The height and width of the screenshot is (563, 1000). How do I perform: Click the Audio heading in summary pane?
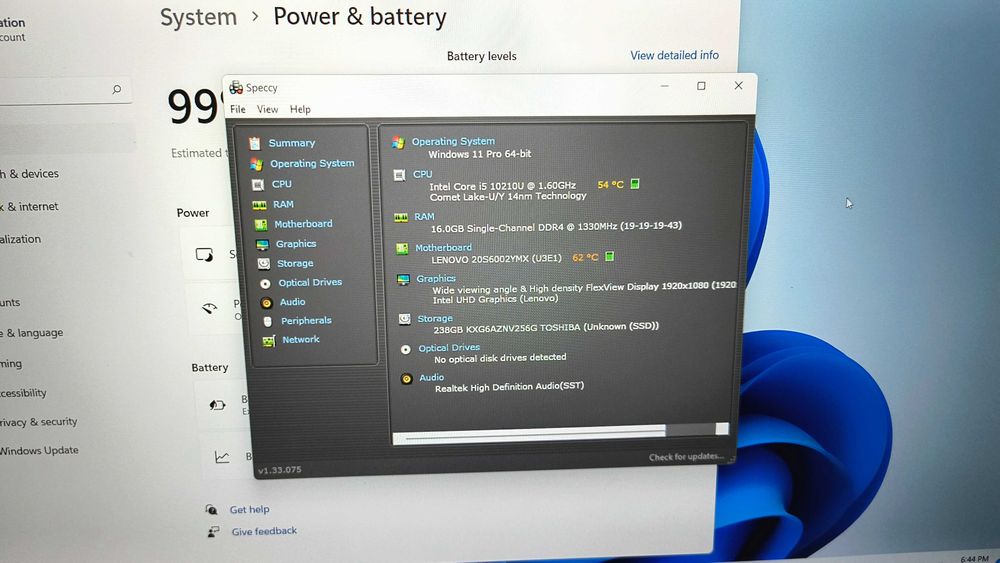click(x=431, y=377)
